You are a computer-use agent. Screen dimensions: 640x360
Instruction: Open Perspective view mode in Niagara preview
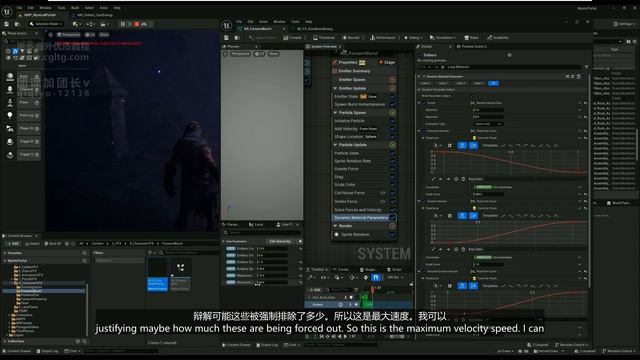click(240, 54)
